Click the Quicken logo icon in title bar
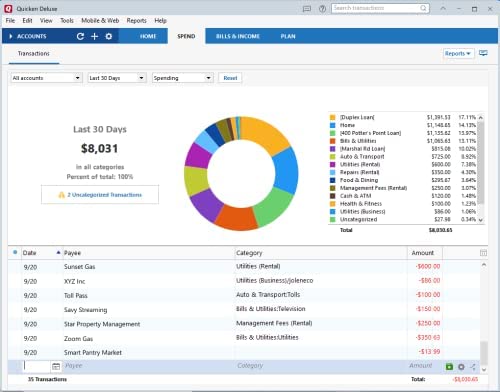Viewport: 500px width, 392px height. [x=8, y=8]
